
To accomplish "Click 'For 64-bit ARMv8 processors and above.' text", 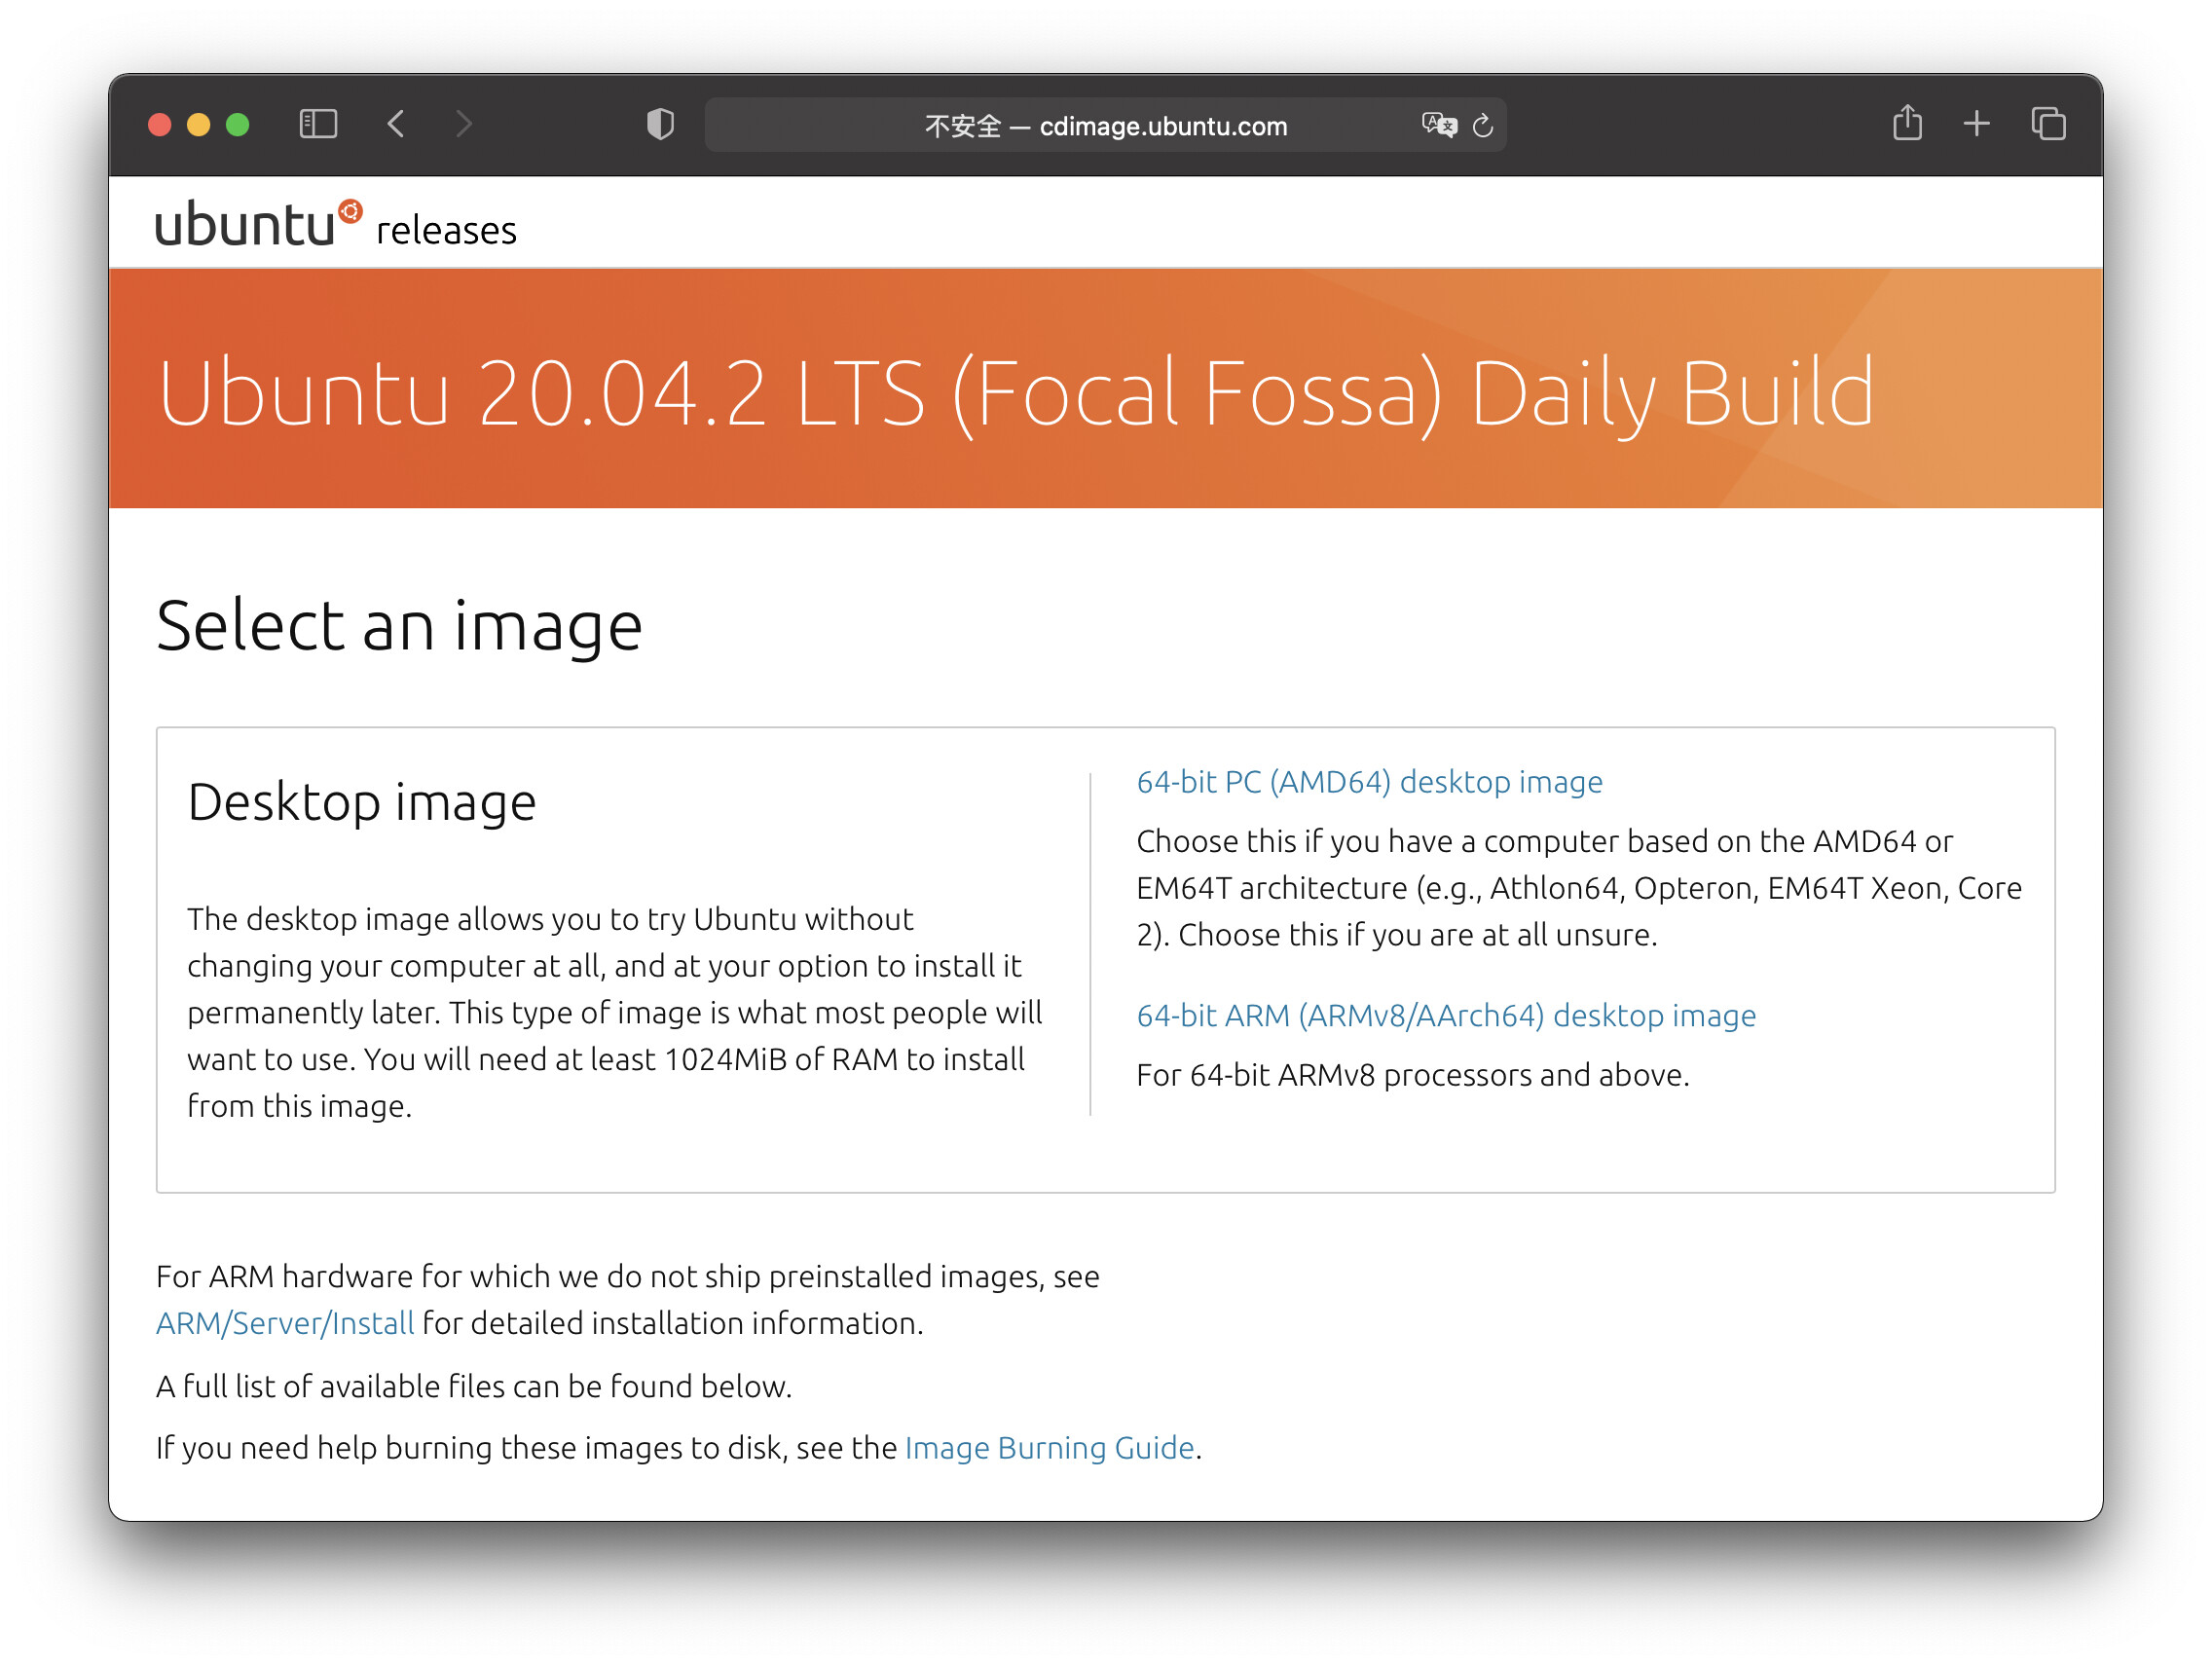I will coord(1412,1075).
